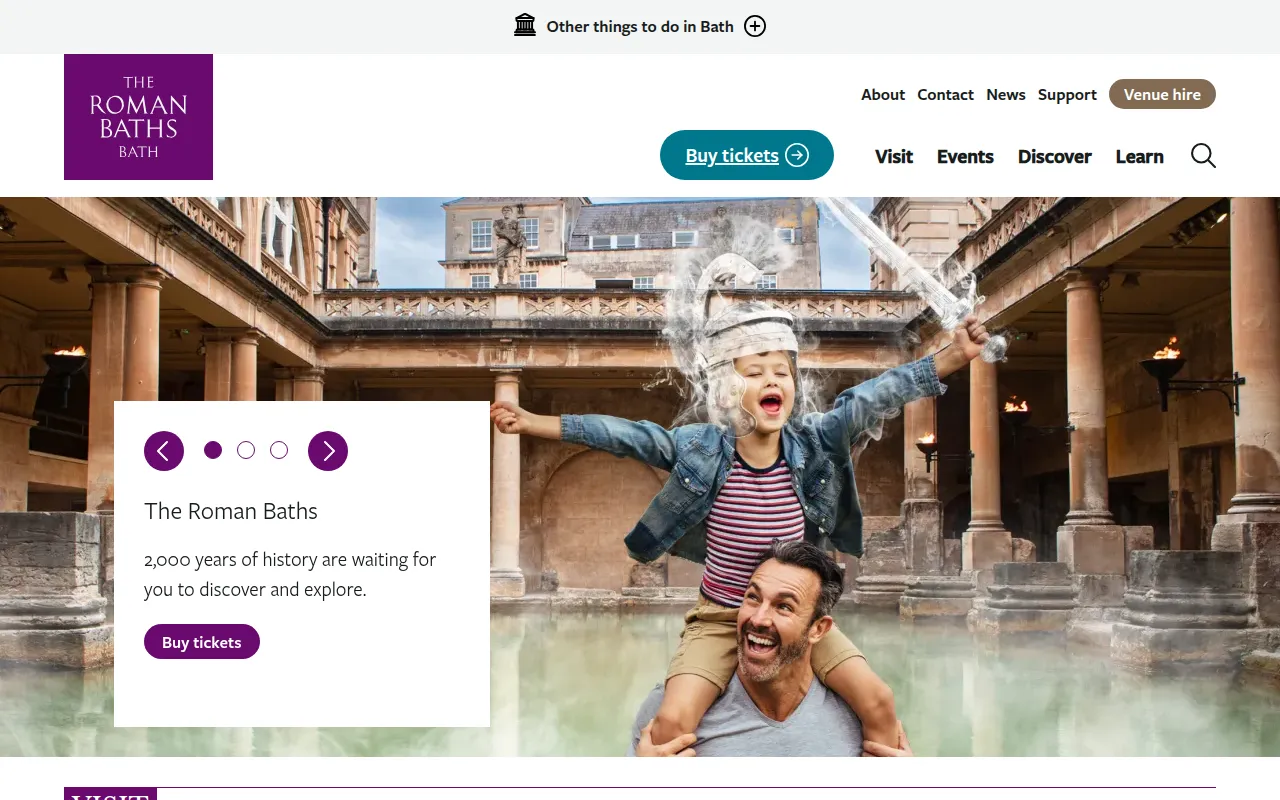Go to the Contact page
This screenshot has height=800, width=1280.
click(945, 94)
